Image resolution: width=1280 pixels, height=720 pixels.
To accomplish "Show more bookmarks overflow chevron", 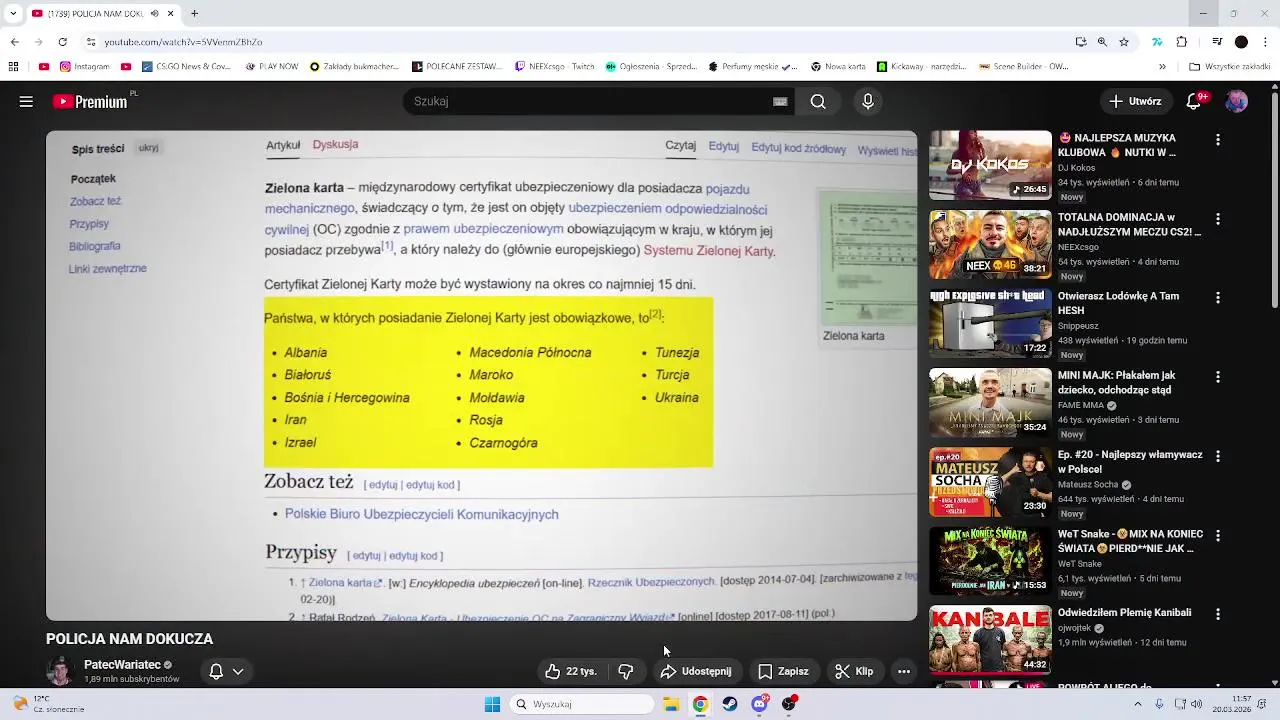I will [1162, 67].
